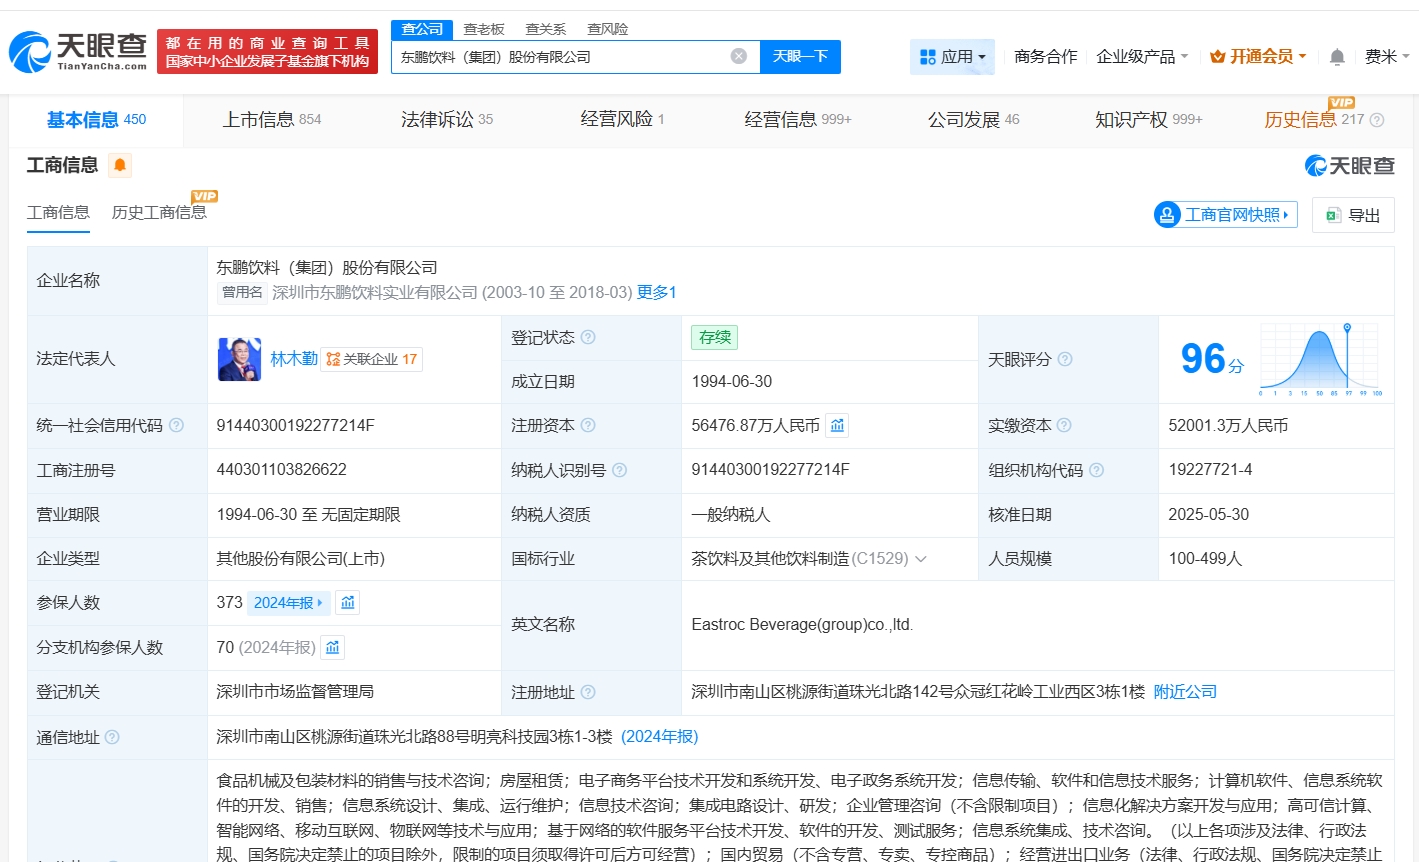Expand the 企业级产品 menu
Screen dimensions: 1419x862
click(1142, 57)
